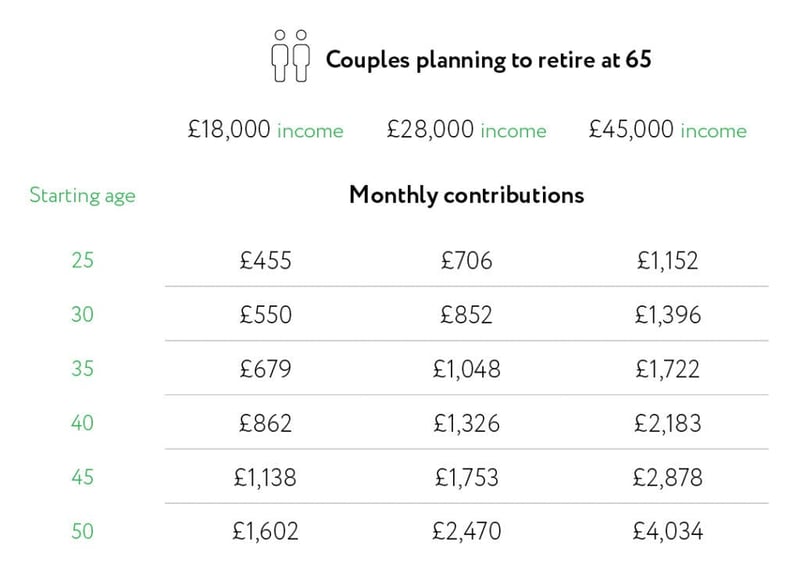Click the £1,138 contribution cell
Viewport: 800px width, 572px height.
[x=267, y=477]
